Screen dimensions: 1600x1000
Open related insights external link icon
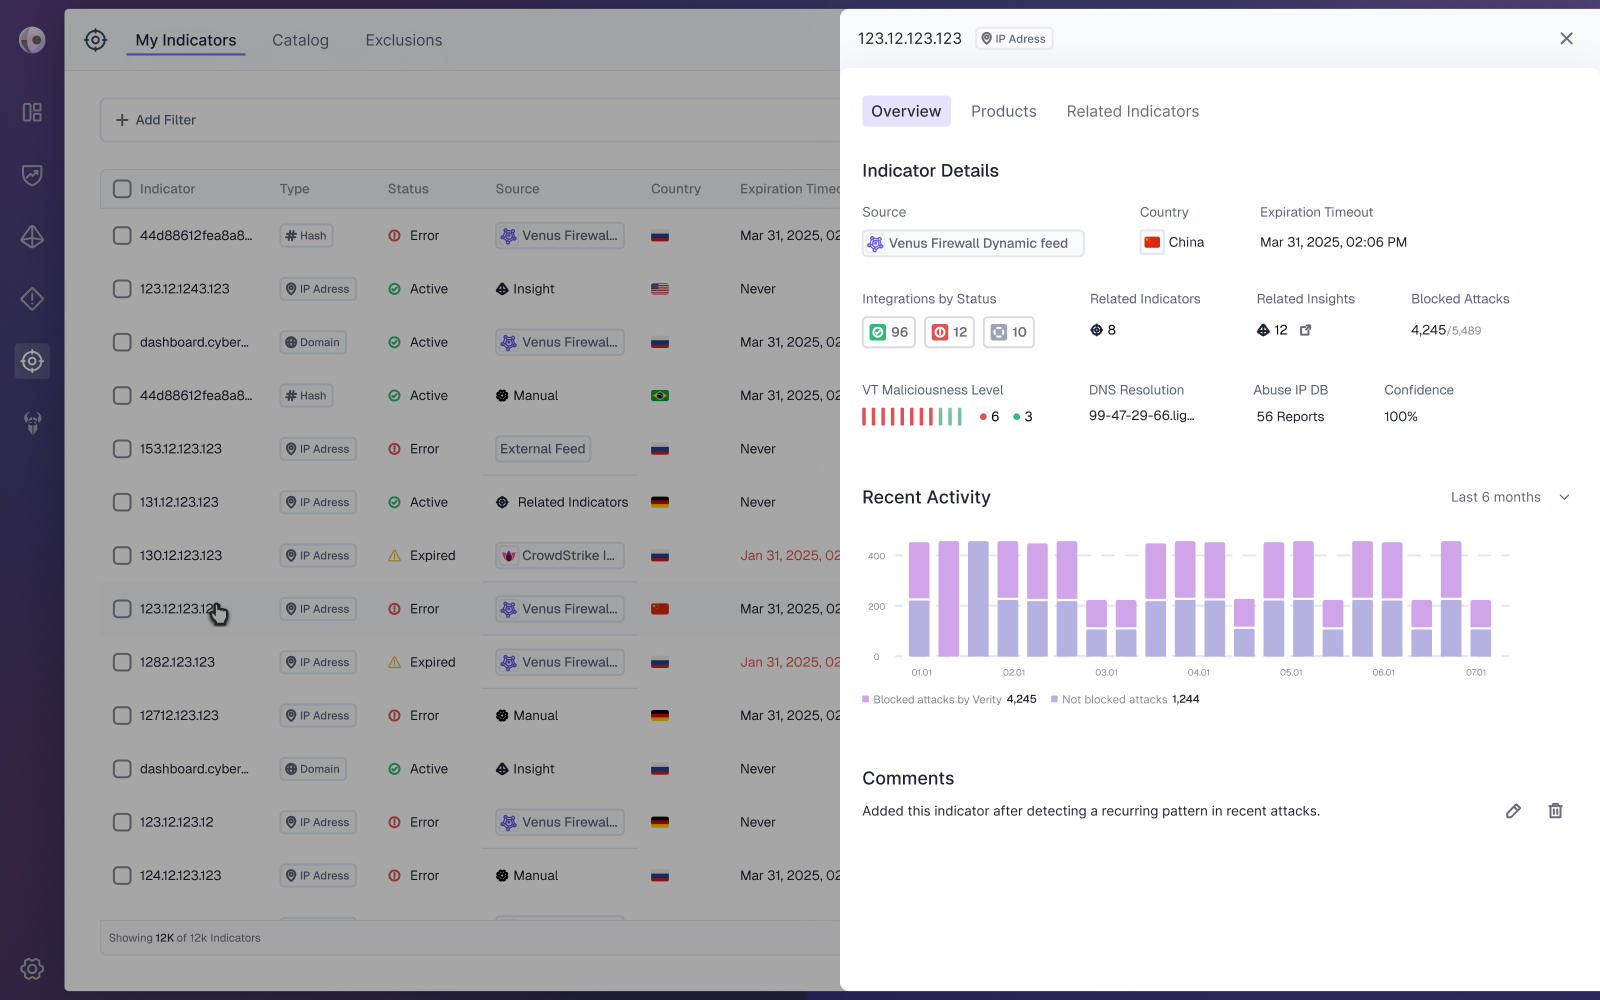[1305, 330]
